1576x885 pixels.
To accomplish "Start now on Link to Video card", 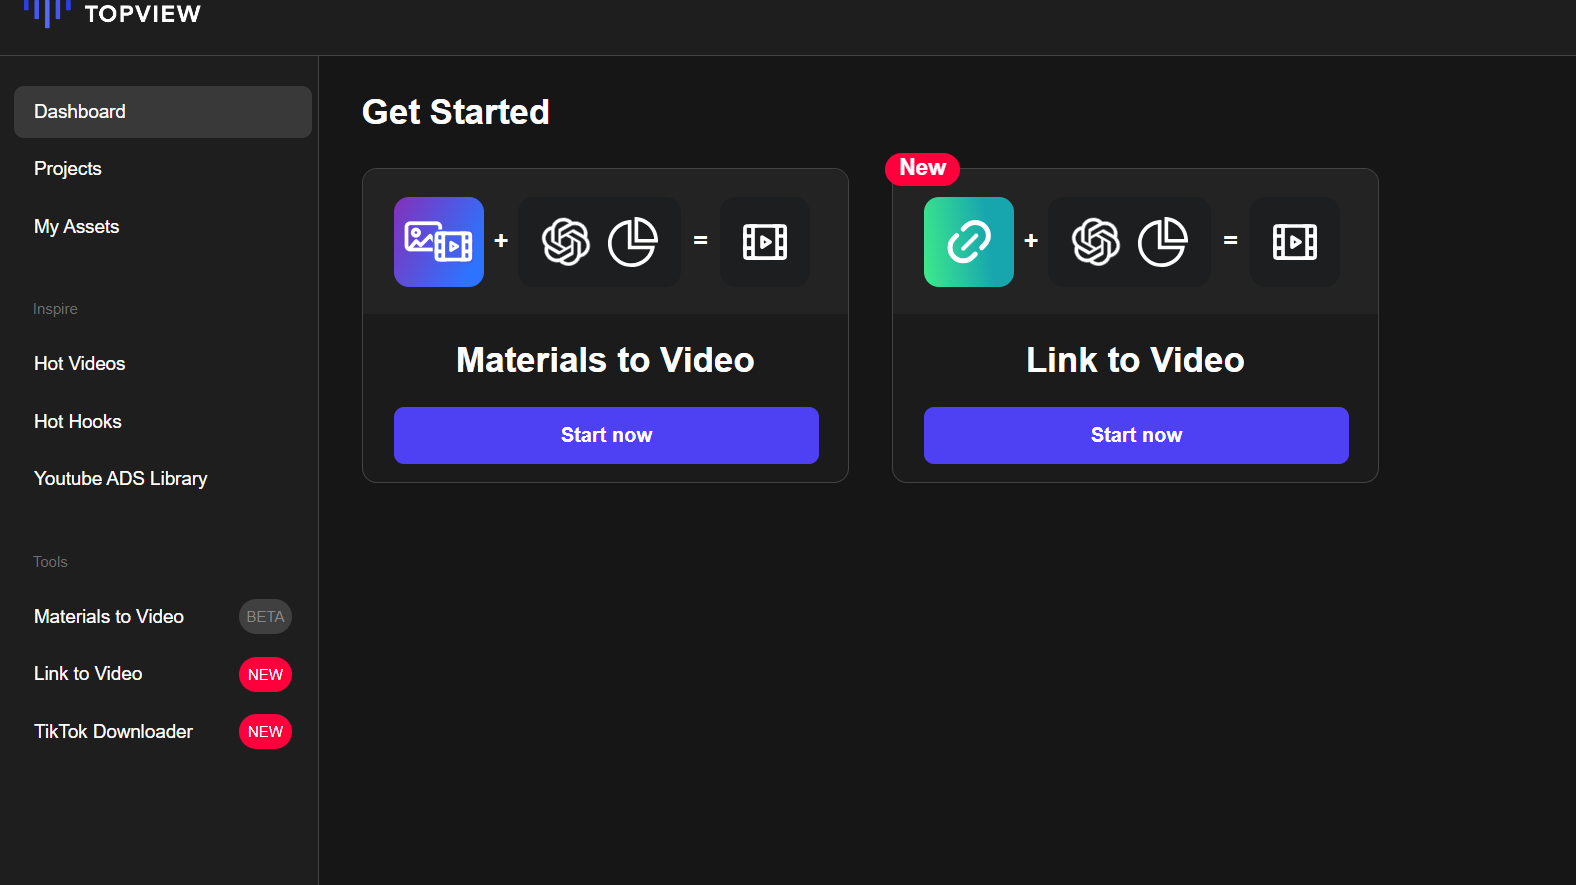I will coord(1136,435).
